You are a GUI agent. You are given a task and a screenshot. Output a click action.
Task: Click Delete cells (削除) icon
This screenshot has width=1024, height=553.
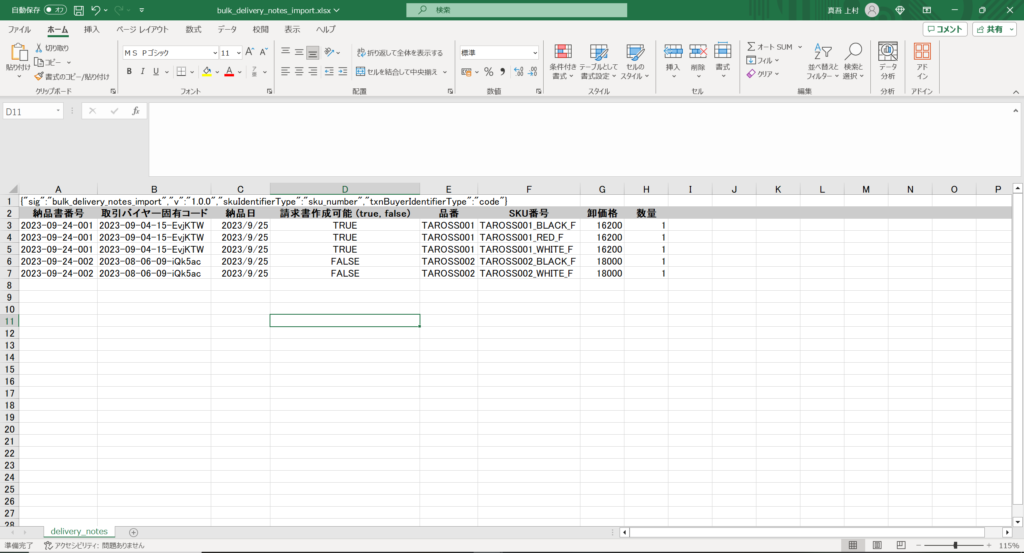click(x=697, y=52)
